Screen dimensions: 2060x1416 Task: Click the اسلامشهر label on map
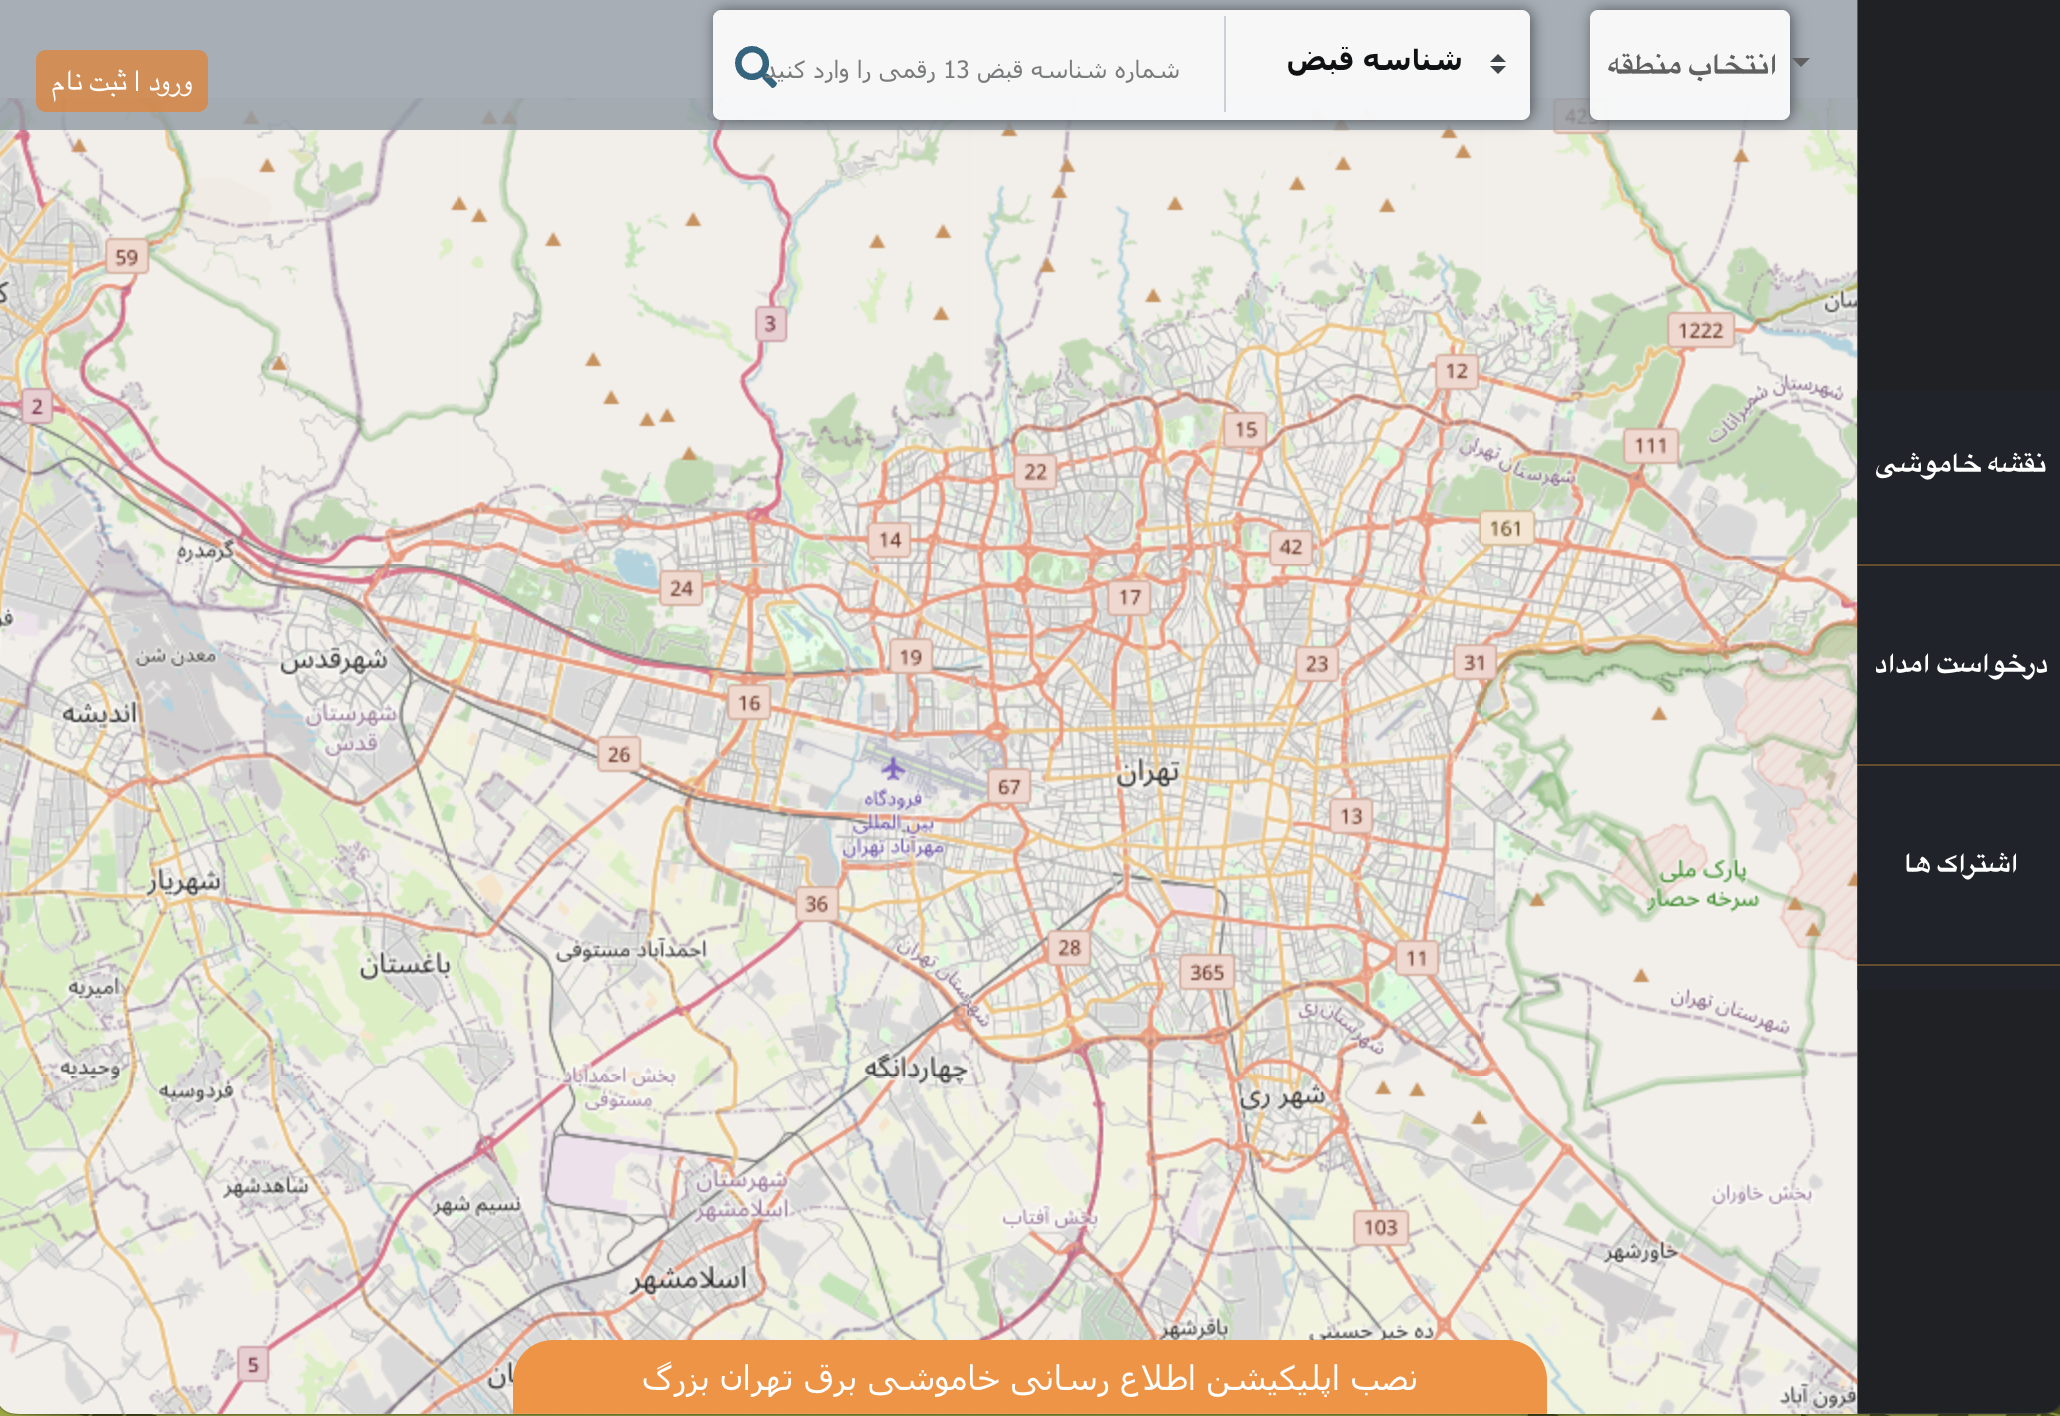(689, 1279)
